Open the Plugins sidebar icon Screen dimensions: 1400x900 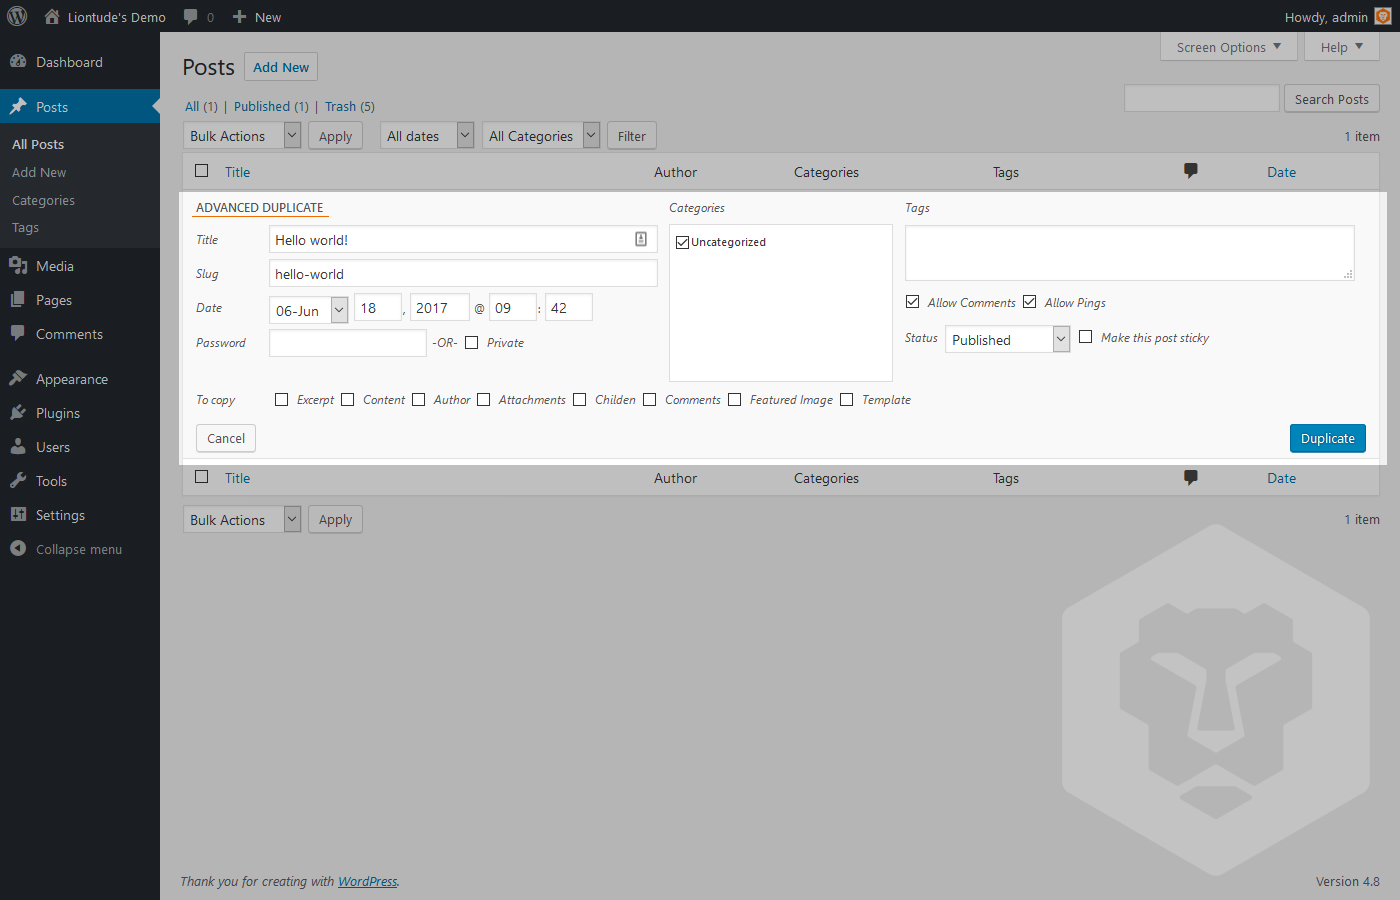tap(18, 412)
